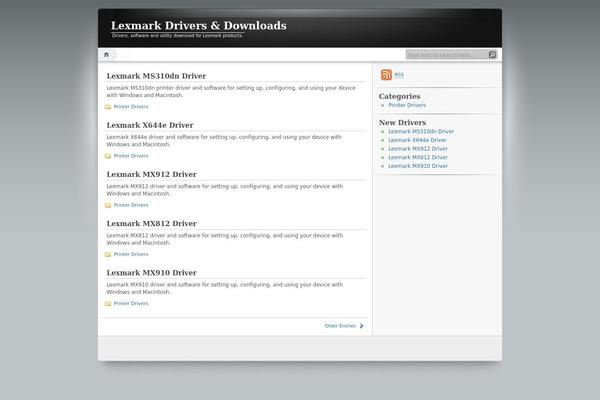This screenshot has width=600, height=400.
Task: Click Printer Drivers link under MS310dn post
Action: pos(131,107)
